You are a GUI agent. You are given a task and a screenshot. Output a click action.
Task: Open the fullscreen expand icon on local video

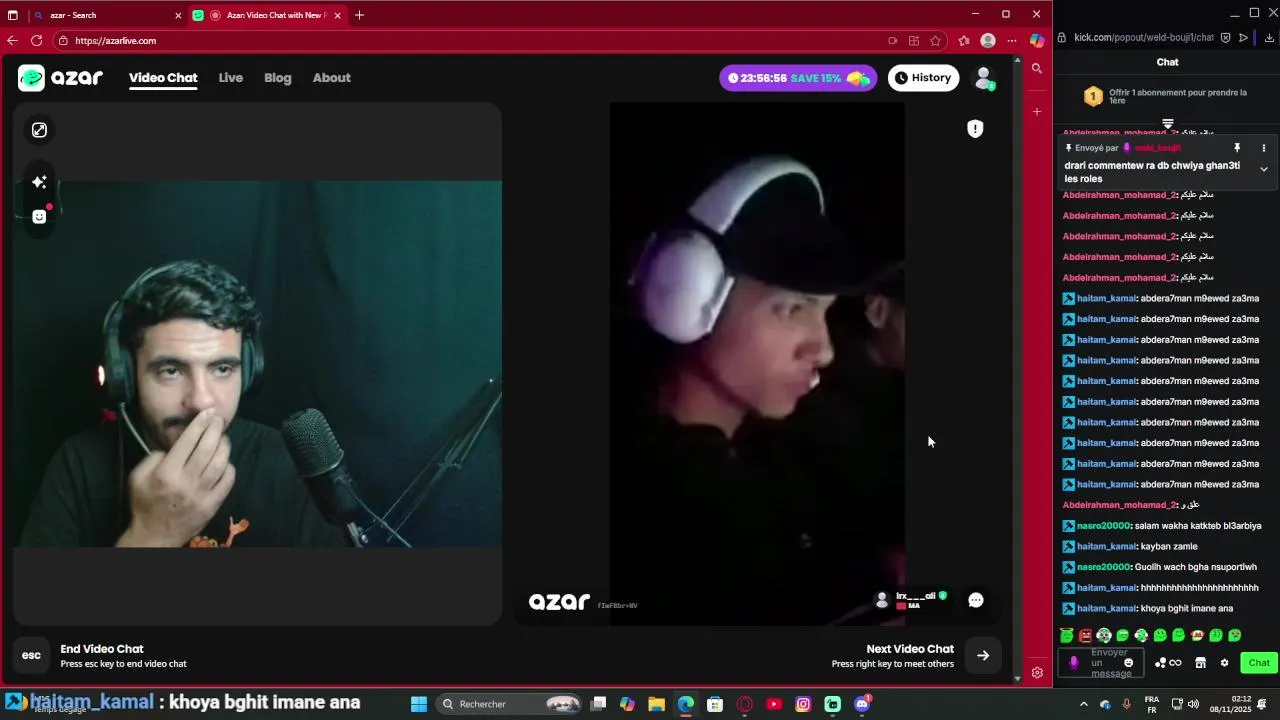click(x=39, y=130)
